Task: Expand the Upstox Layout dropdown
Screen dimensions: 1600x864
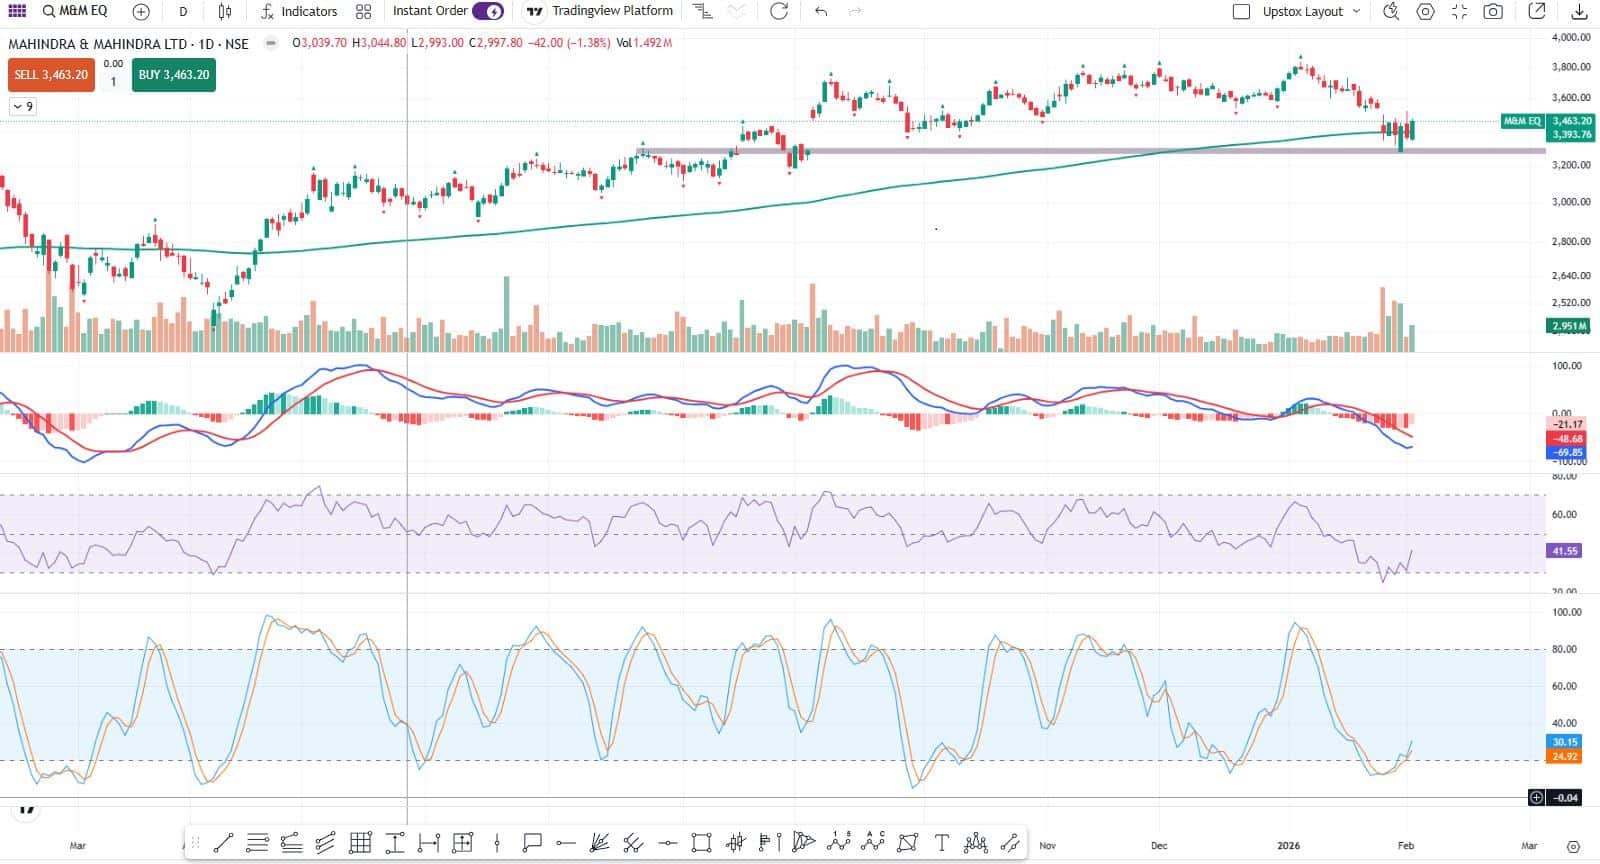Action: (x=1356, y=12)
